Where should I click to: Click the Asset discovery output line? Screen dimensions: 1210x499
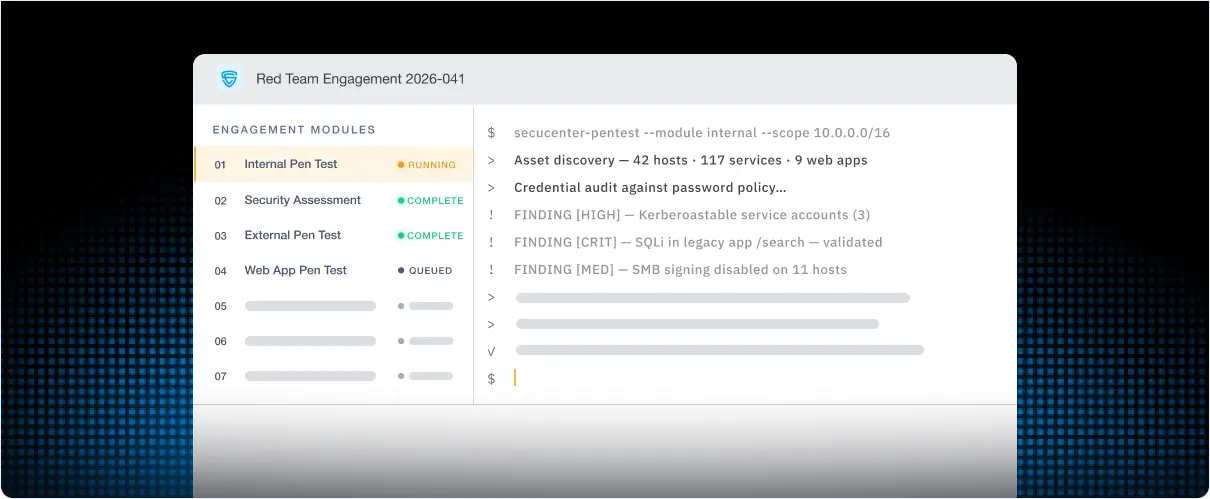pos(691,160)
